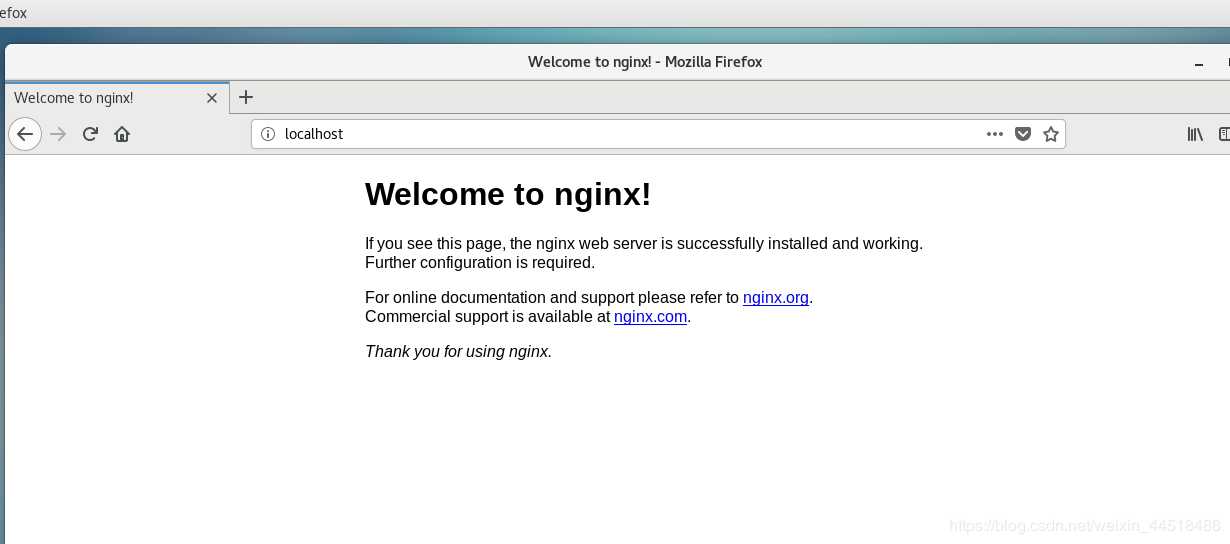This screenshot has width=1230, height=544.
Task: Show site information for localhost
Action: [x=267, y=134]
